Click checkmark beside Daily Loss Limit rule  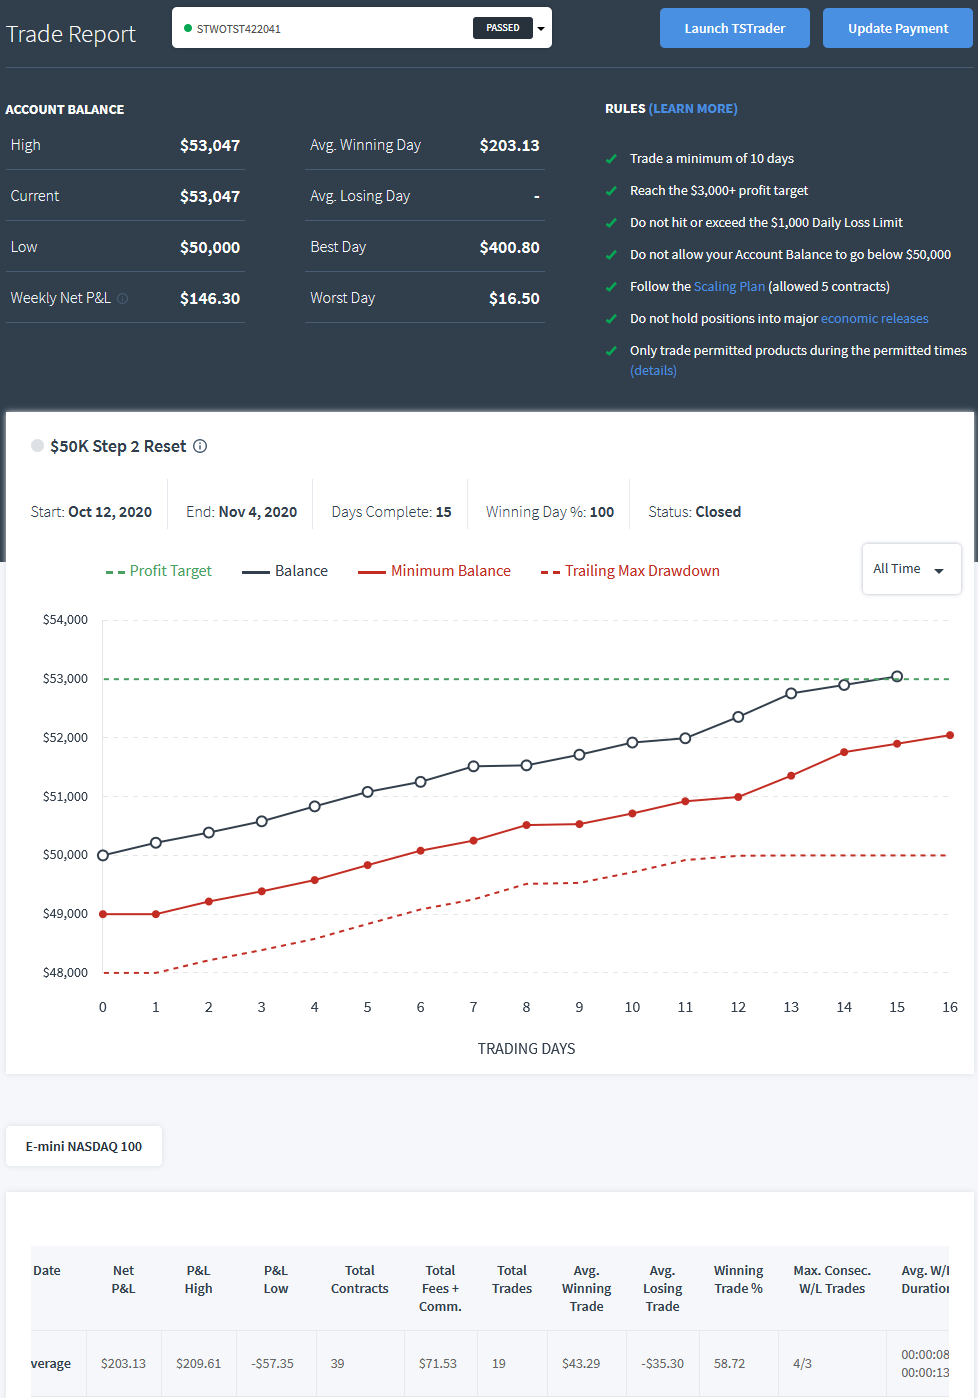point(611,223)
